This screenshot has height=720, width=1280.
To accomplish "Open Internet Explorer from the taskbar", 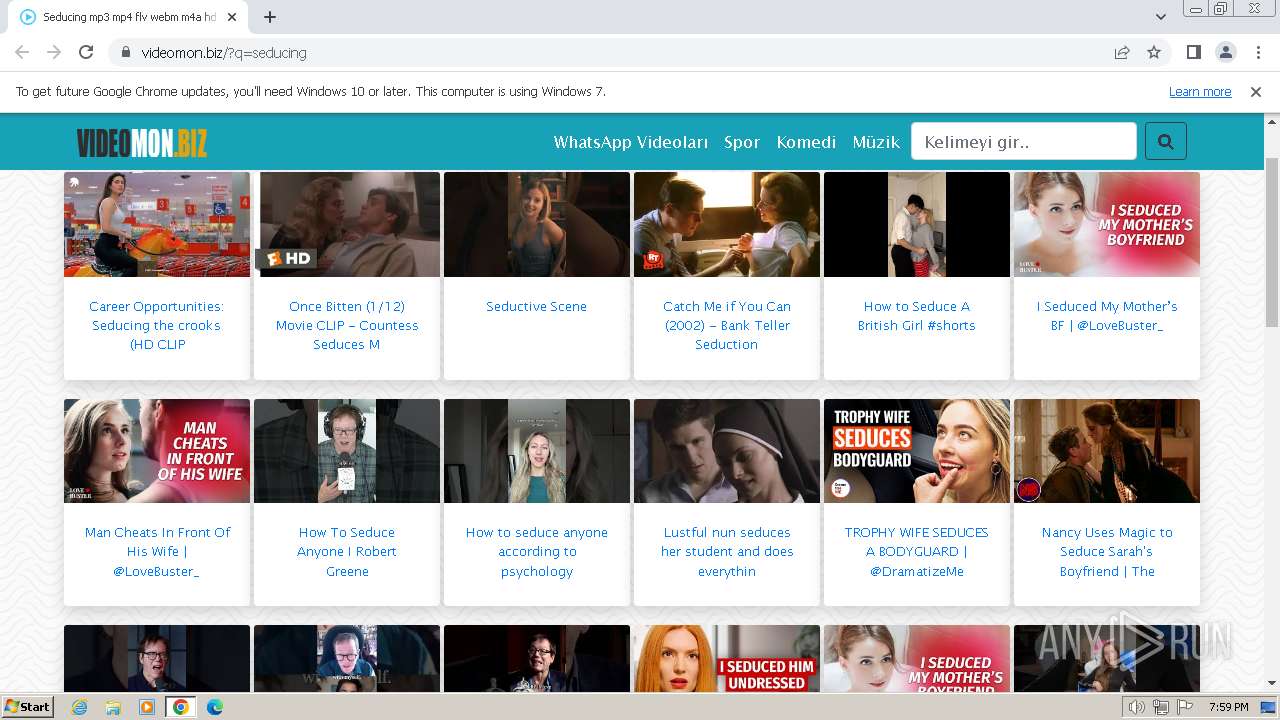I will [x=79, y=707].
